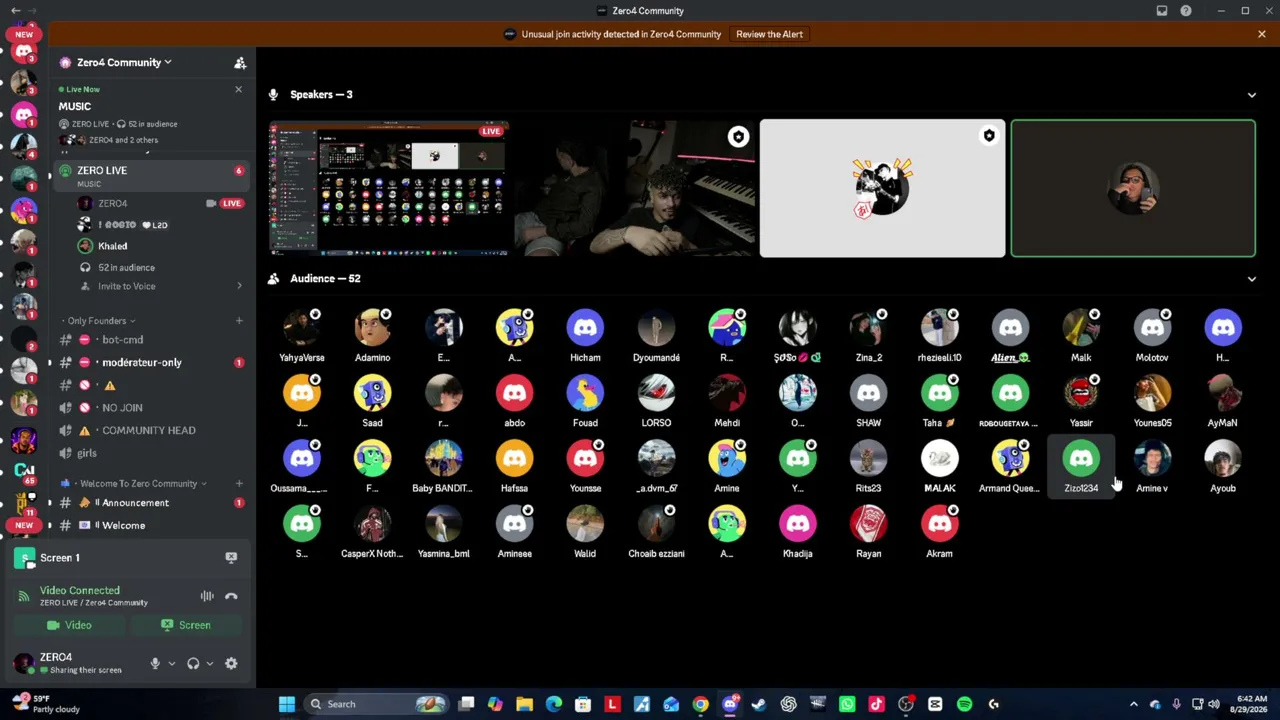This screenshot has width=1280, height=720.
Task: Collapse the Speakers section
Action: tap(1251, 95)
